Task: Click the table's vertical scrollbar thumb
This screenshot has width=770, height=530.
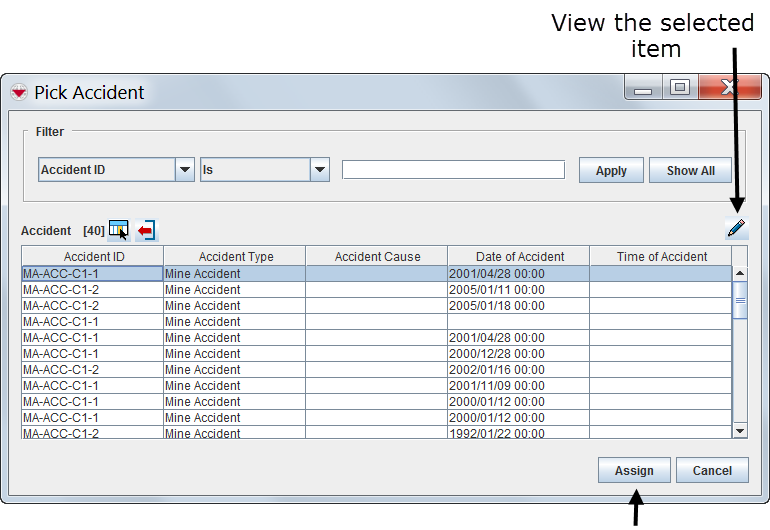Action: [x=740, y=299]
